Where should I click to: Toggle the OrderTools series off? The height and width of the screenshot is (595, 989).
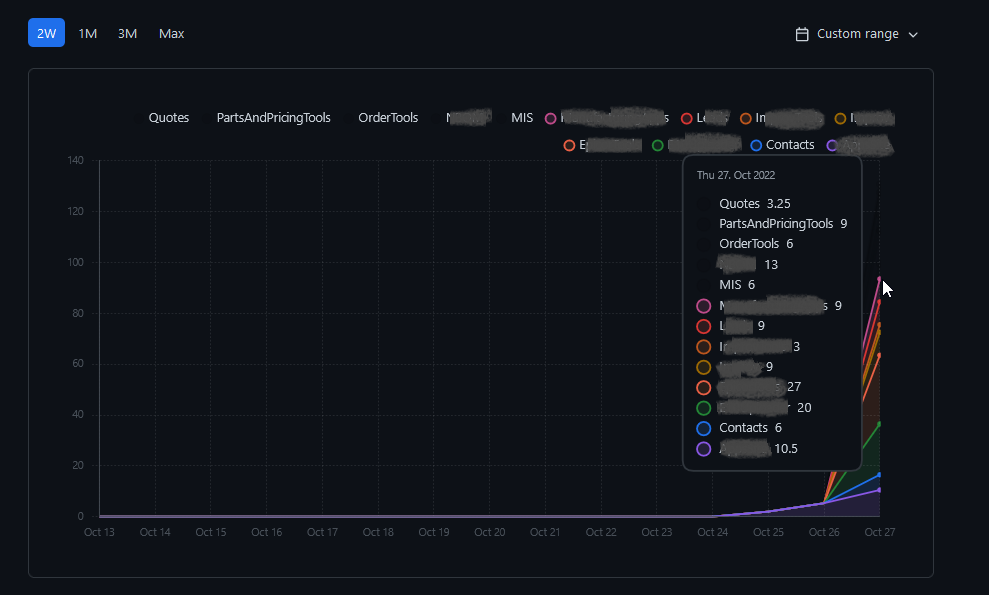click(x=388, y=117)
